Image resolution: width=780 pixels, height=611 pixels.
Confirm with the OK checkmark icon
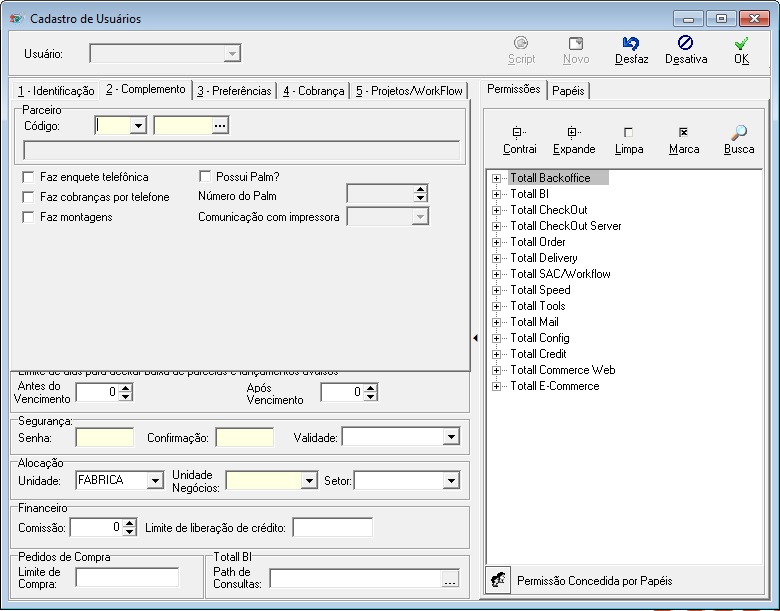pos(741,44)
